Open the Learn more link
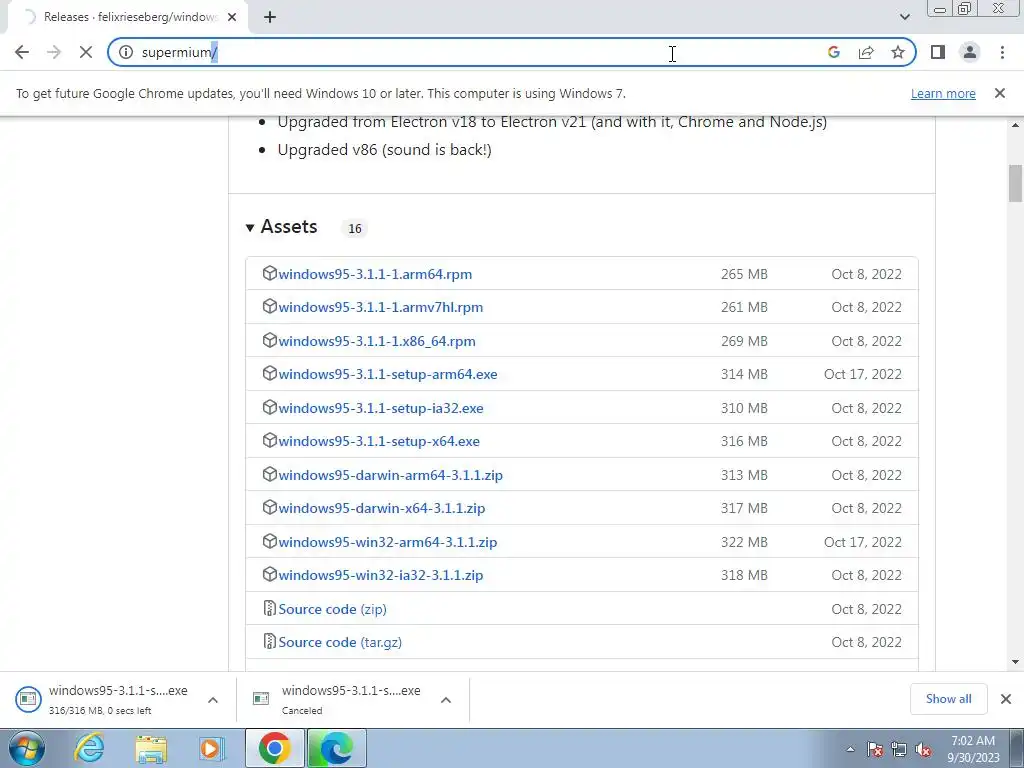 pyautogui.click(x=943, y=93)
